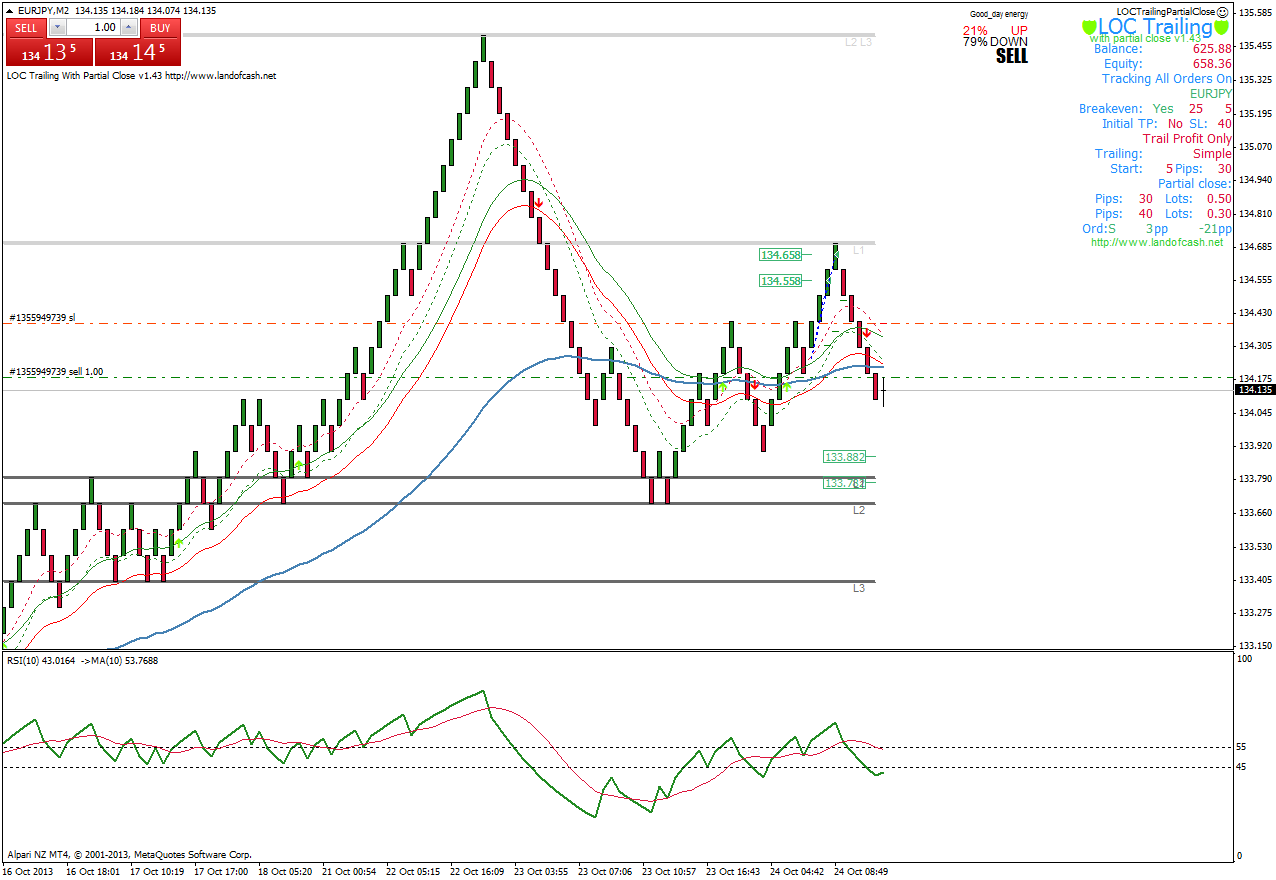Click the bold black SELL signal text

coord(1011,57)
